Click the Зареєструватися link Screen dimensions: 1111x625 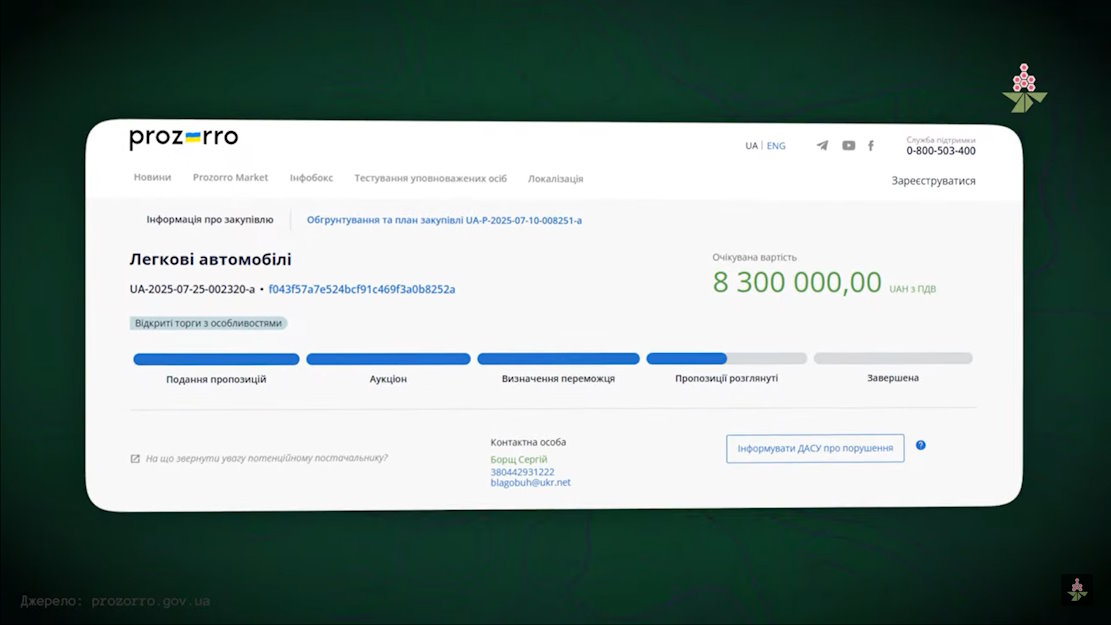click(x=933, y=181)
